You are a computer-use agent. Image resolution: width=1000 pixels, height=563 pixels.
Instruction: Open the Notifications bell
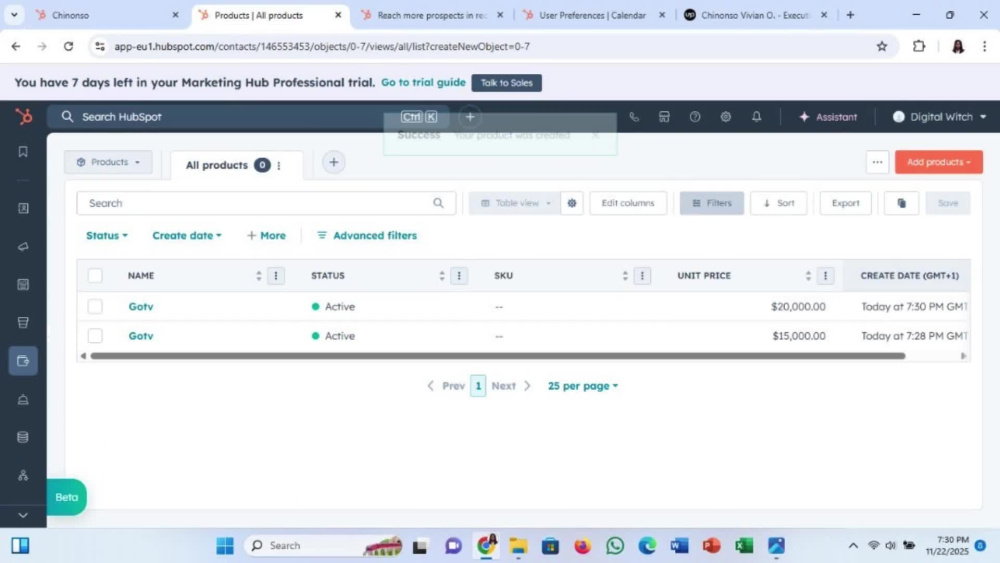(x=756, y=117)
